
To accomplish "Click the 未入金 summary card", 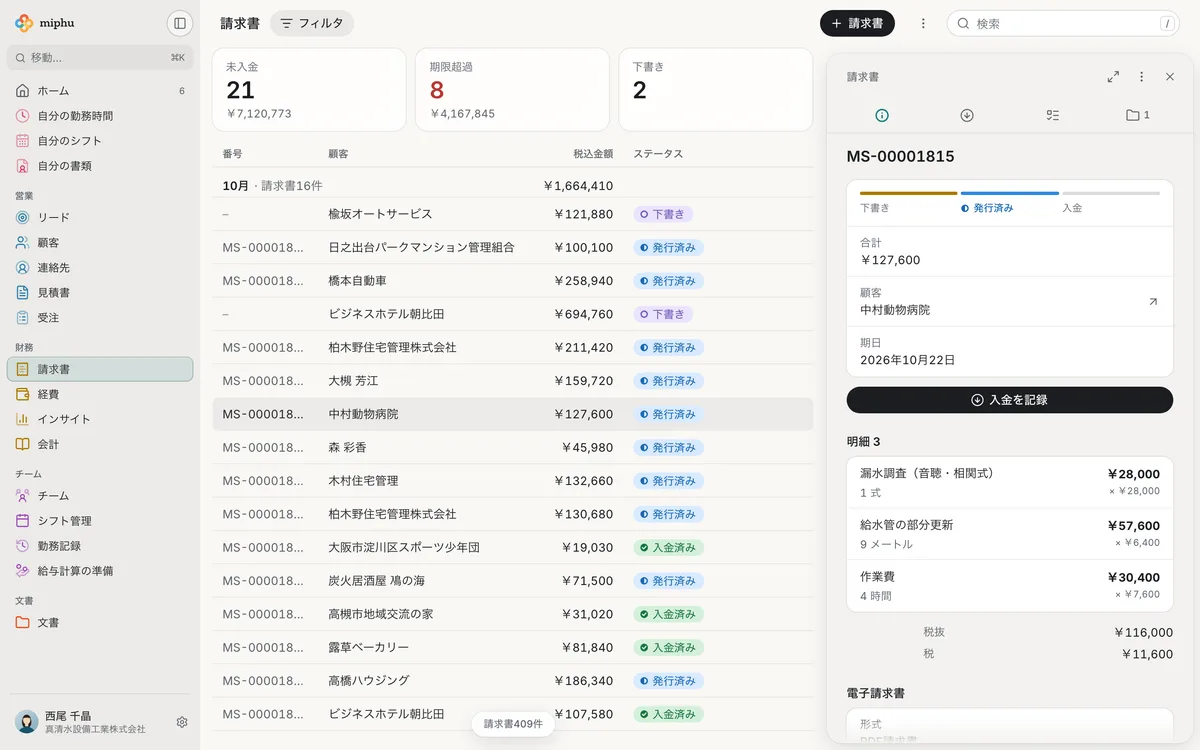I will click(x=309, y=89).
